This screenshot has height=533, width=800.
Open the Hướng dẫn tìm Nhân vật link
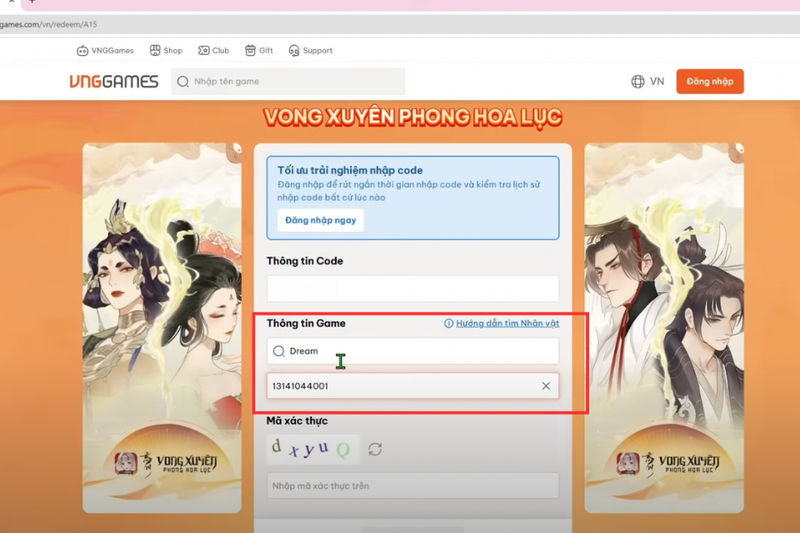507,323
